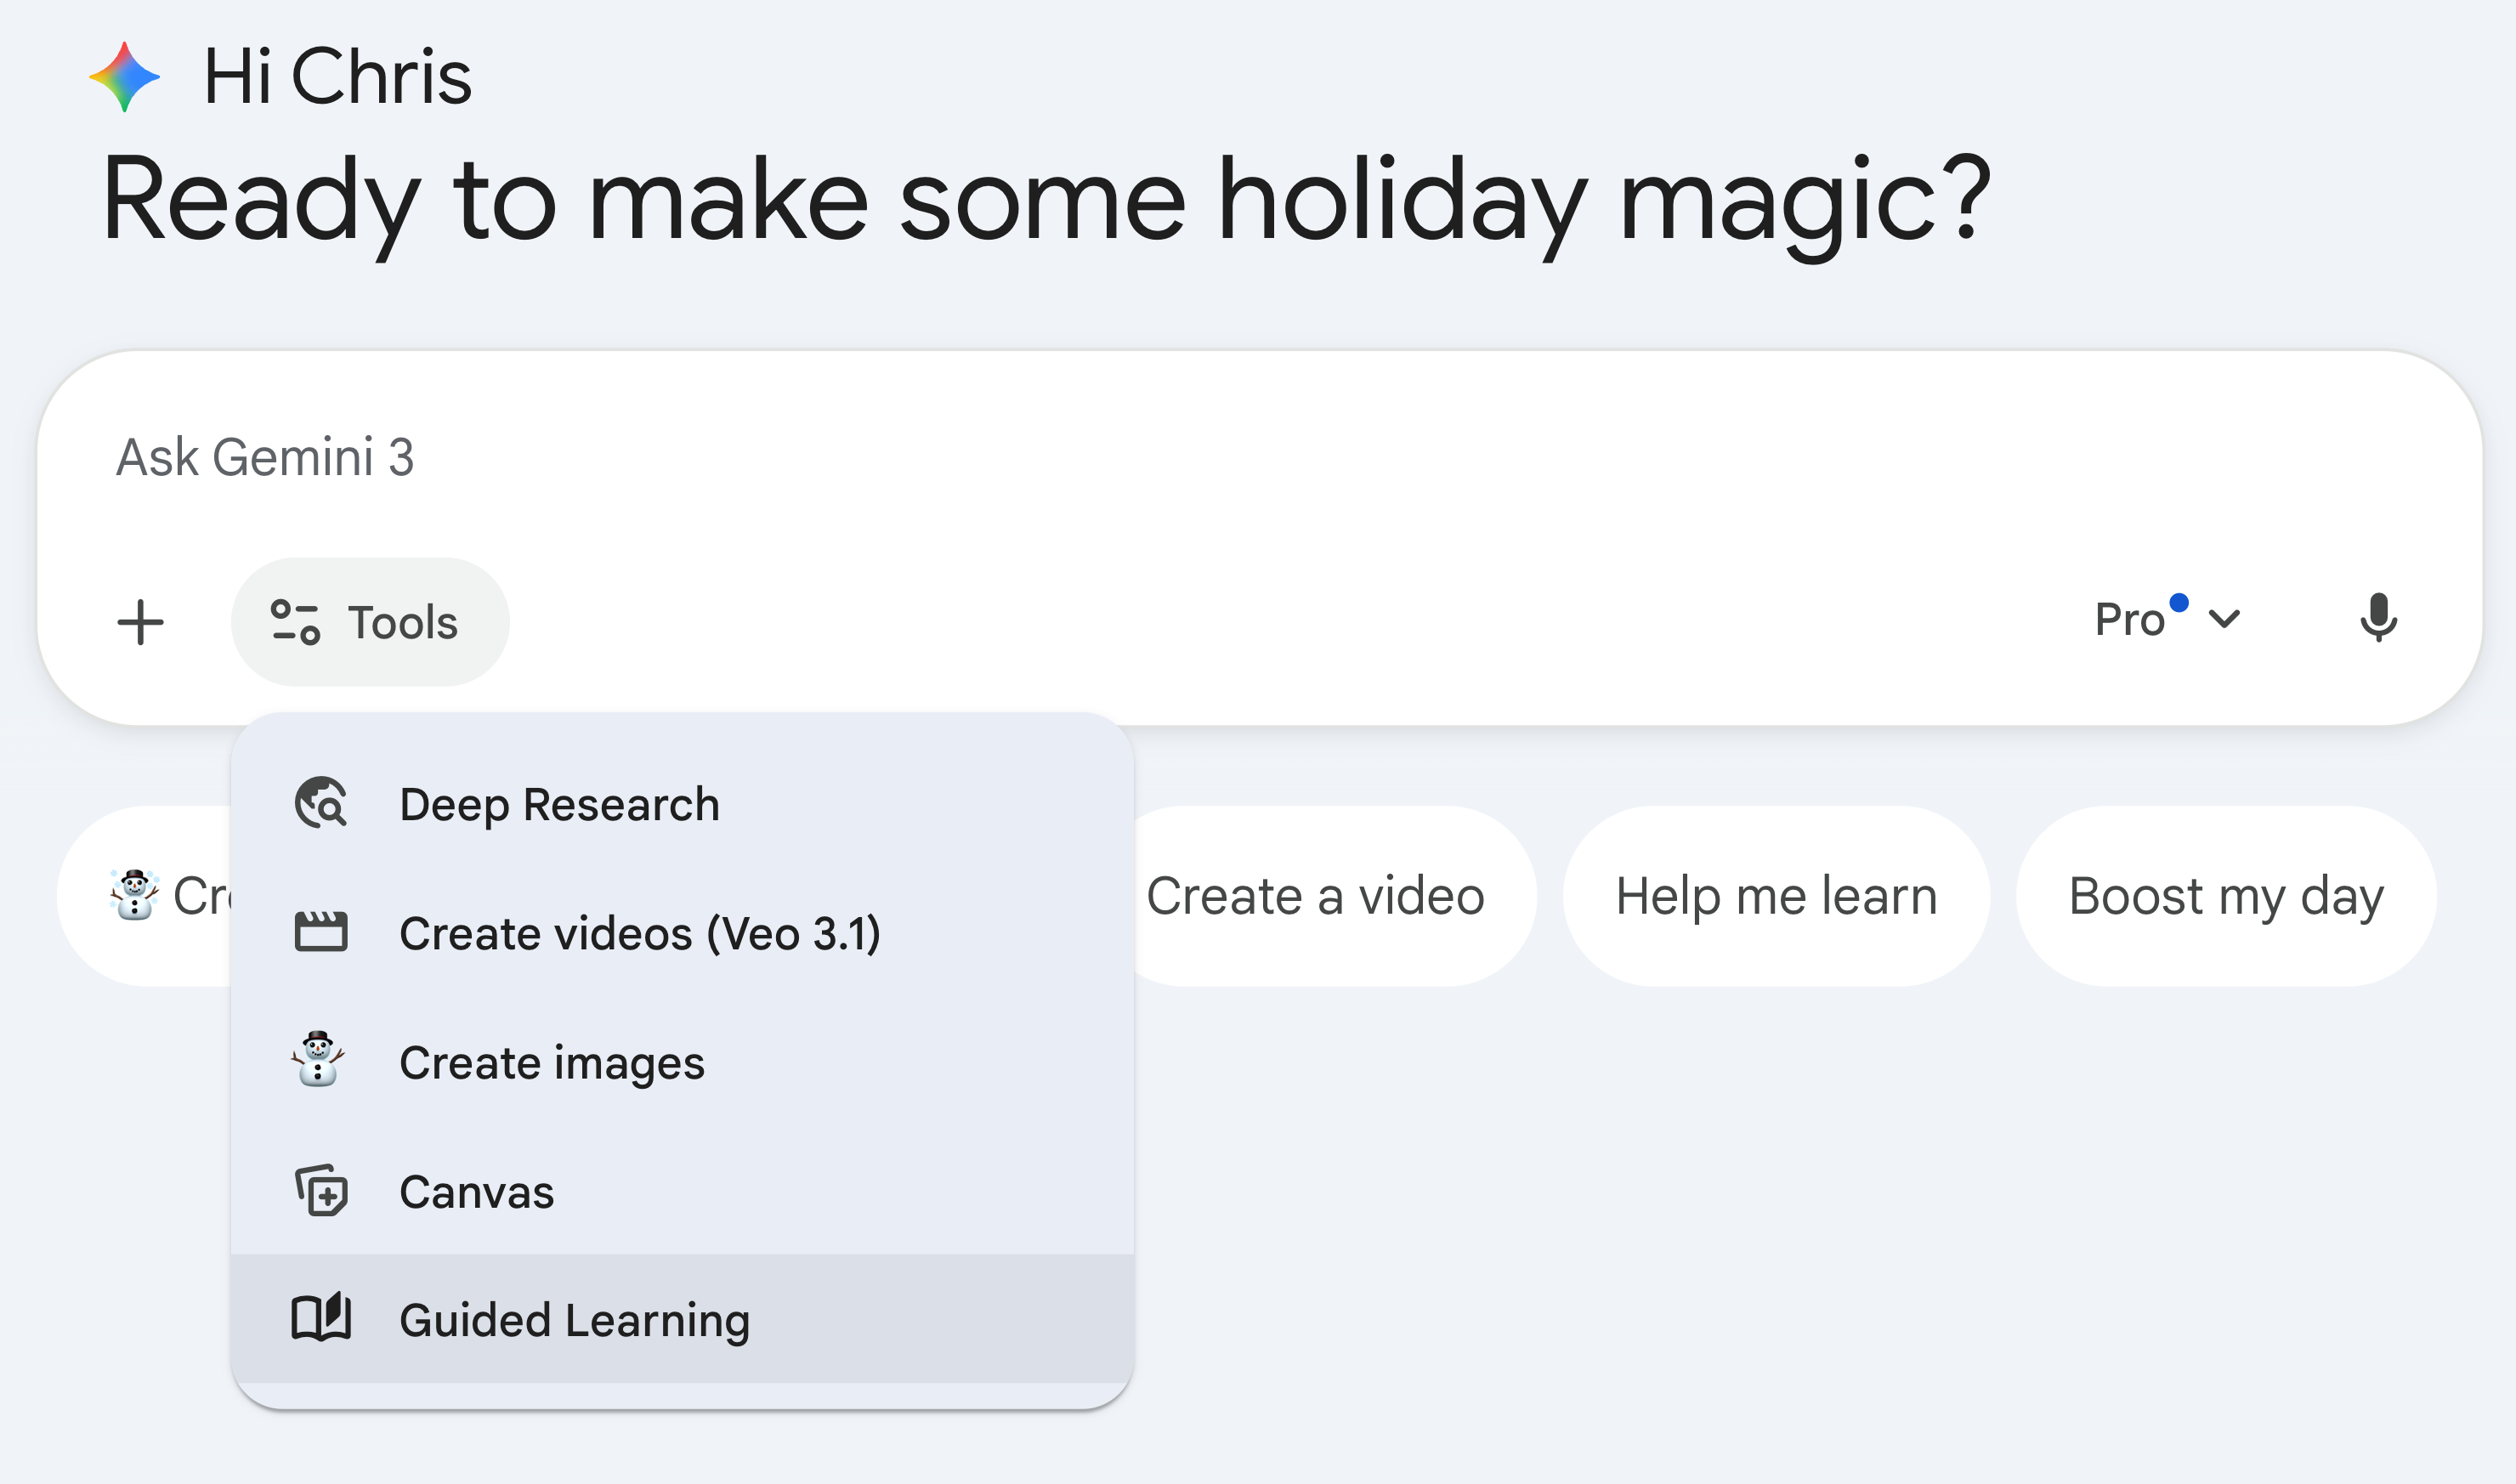The height and width of the screenshot is (1484, 2516).
Task: Click the Boost my day chip
Action: click(2226, 896)
